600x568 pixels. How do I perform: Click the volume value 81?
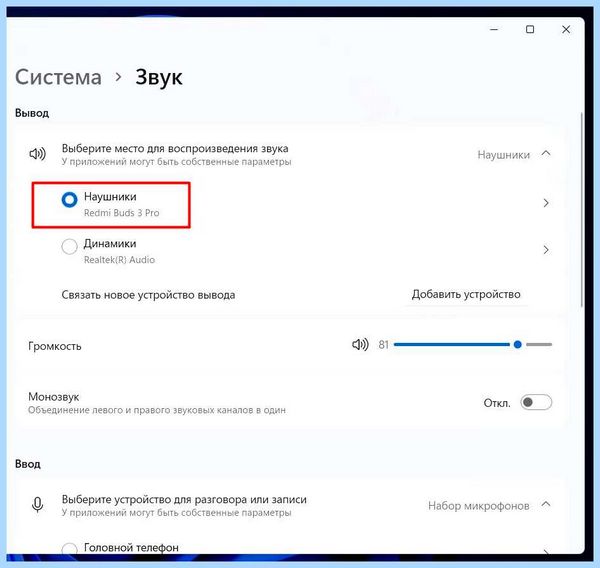[383, 345]
